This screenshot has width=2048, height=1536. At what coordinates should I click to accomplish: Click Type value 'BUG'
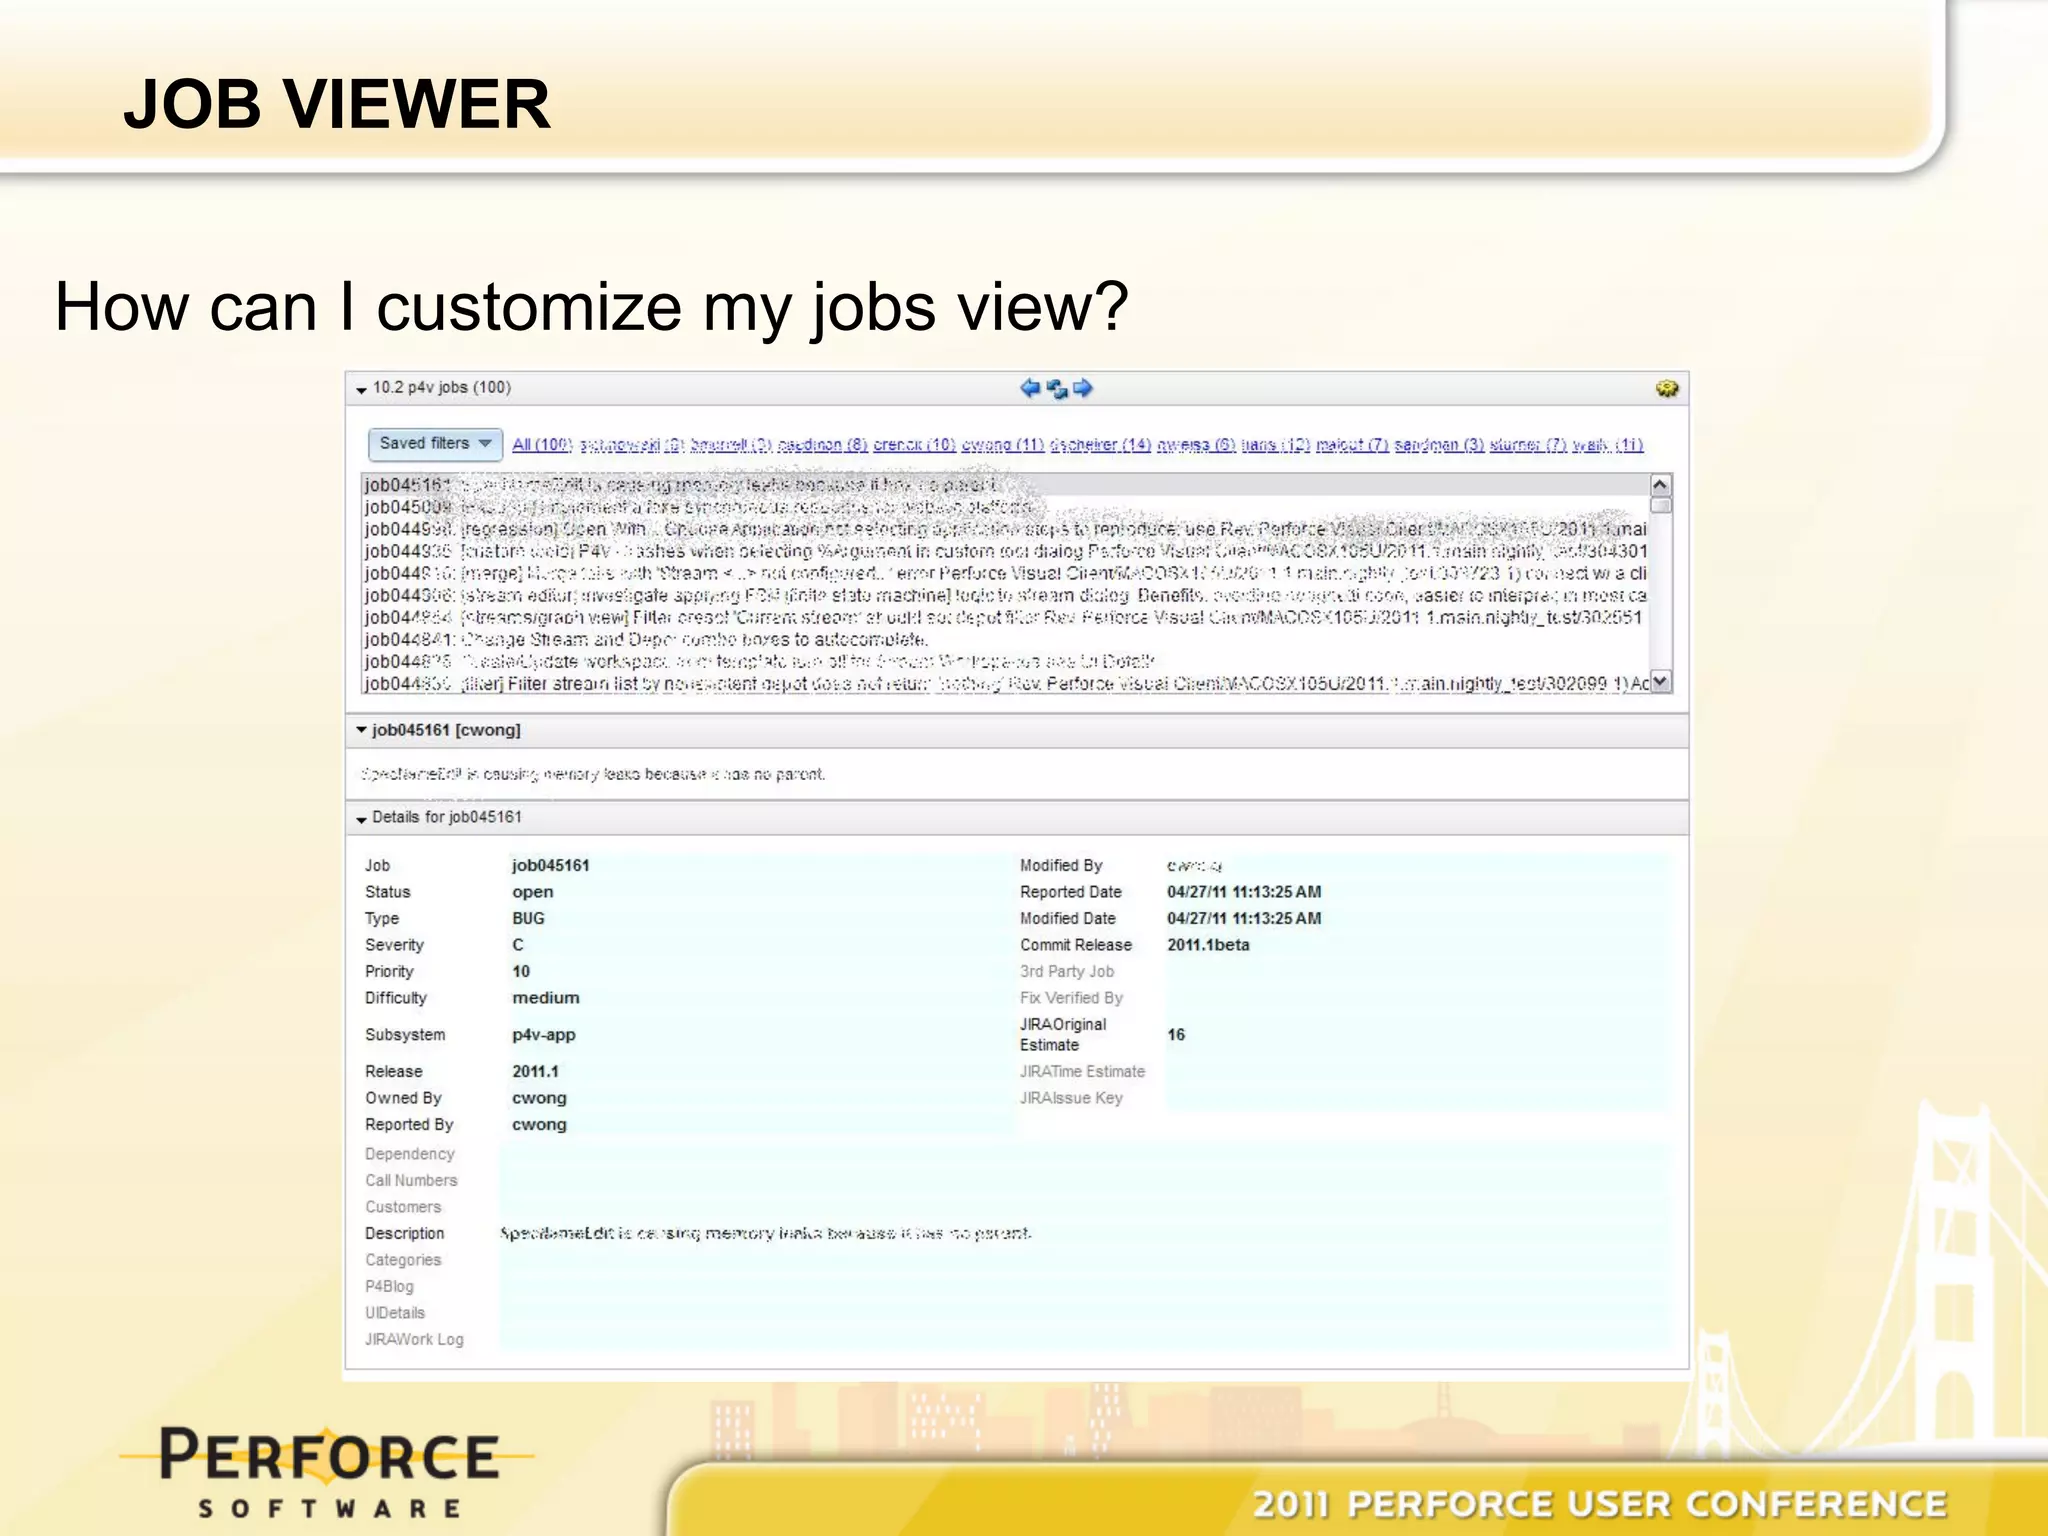[528, 918]
